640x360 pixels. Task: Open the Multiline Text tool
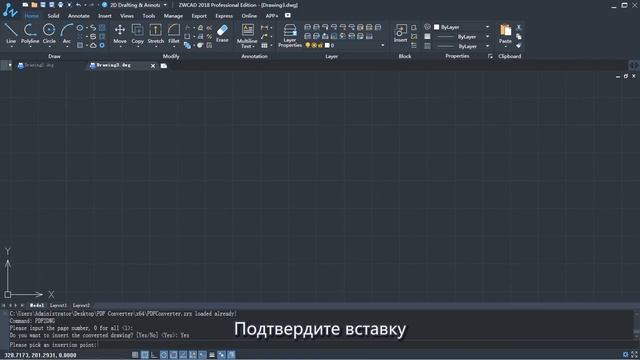[247, 35]
